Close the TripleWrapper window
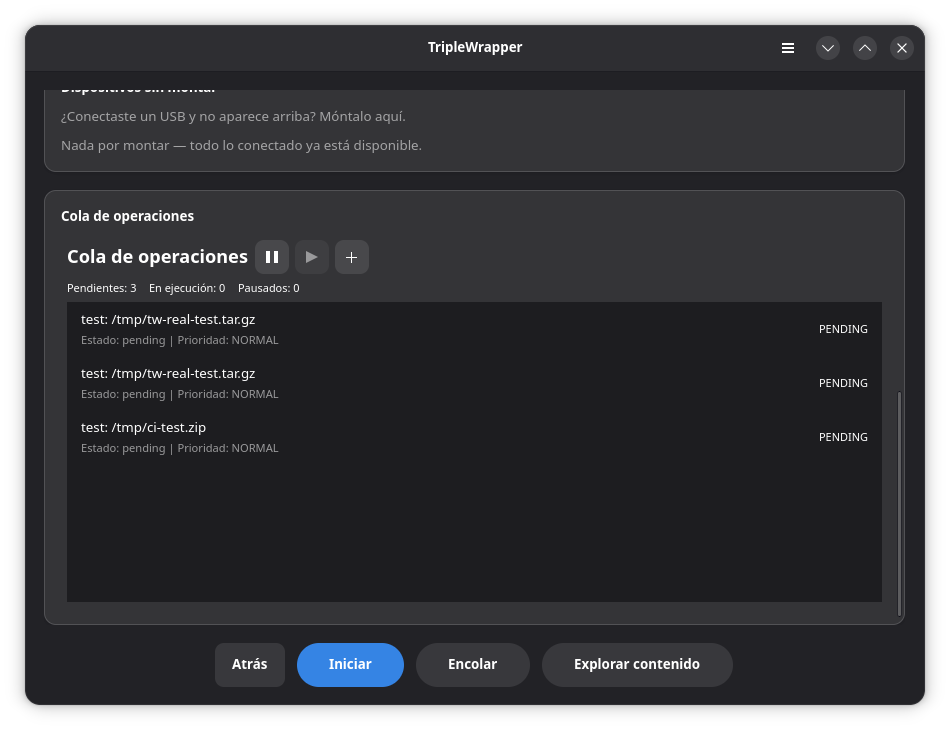This screenshot has width=950, height=730. coord(902,48)
